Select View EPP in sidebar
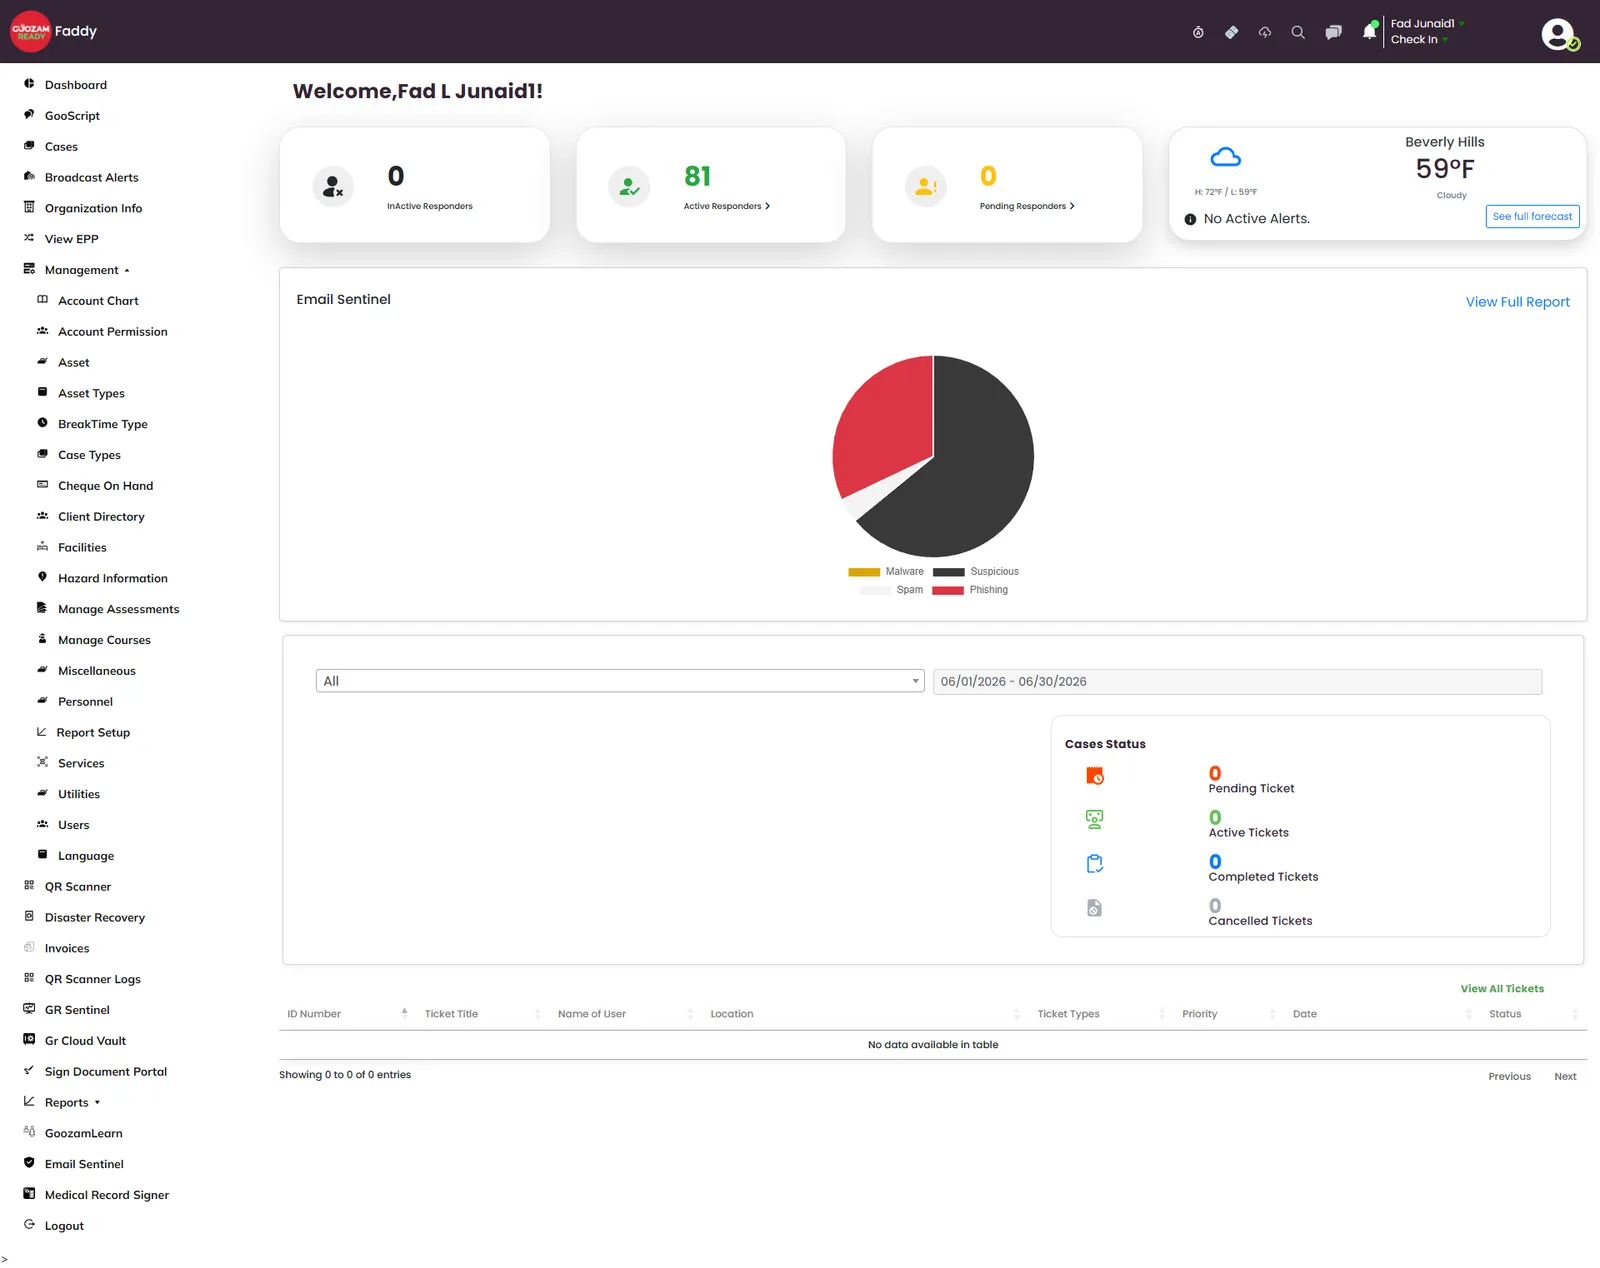1600x1268 pixels. click(x=71, y=239)
